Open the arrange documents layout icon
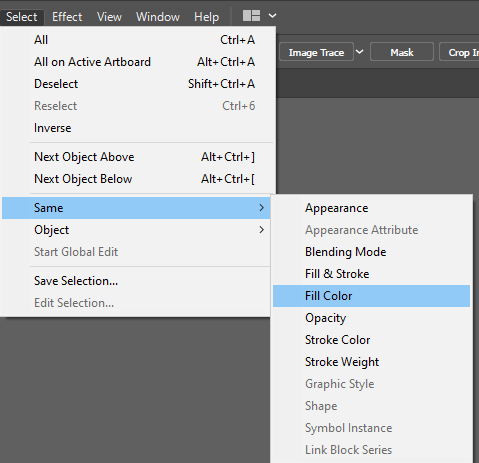Viewport: 479px width, 463px height. pos(251,16)
